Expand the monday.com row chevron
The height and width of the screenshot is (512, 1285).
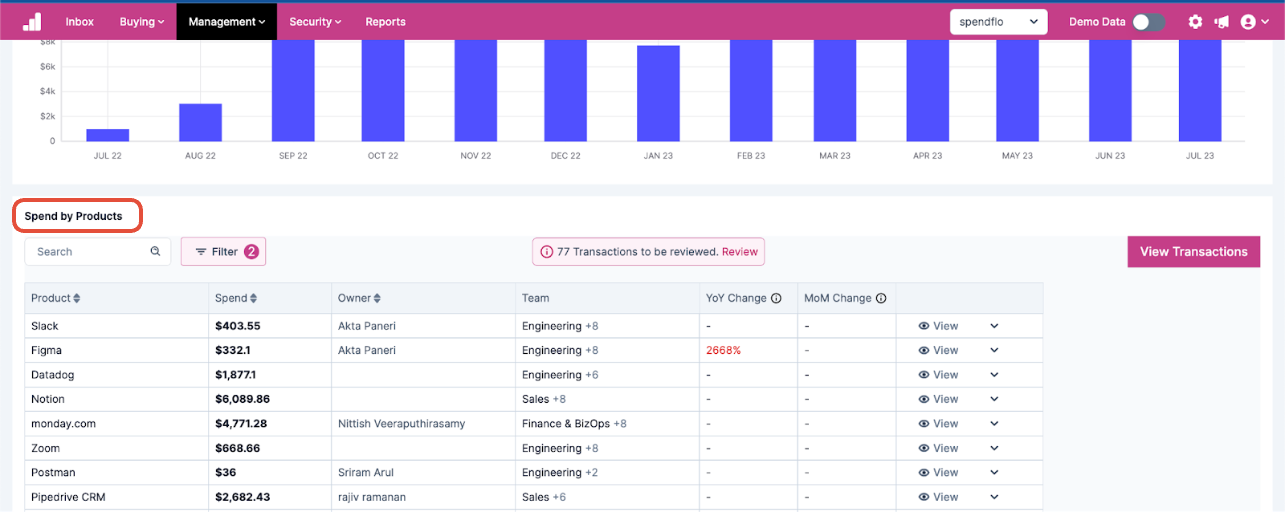[994, 424]
